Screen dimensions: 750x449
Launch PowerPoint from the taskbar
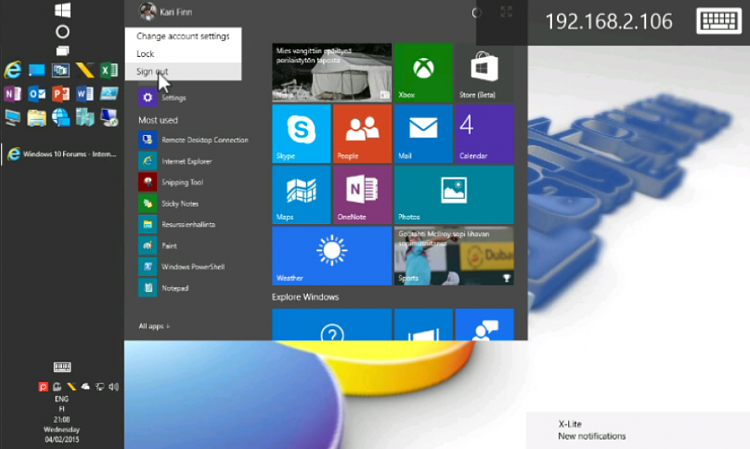point(61,94)
